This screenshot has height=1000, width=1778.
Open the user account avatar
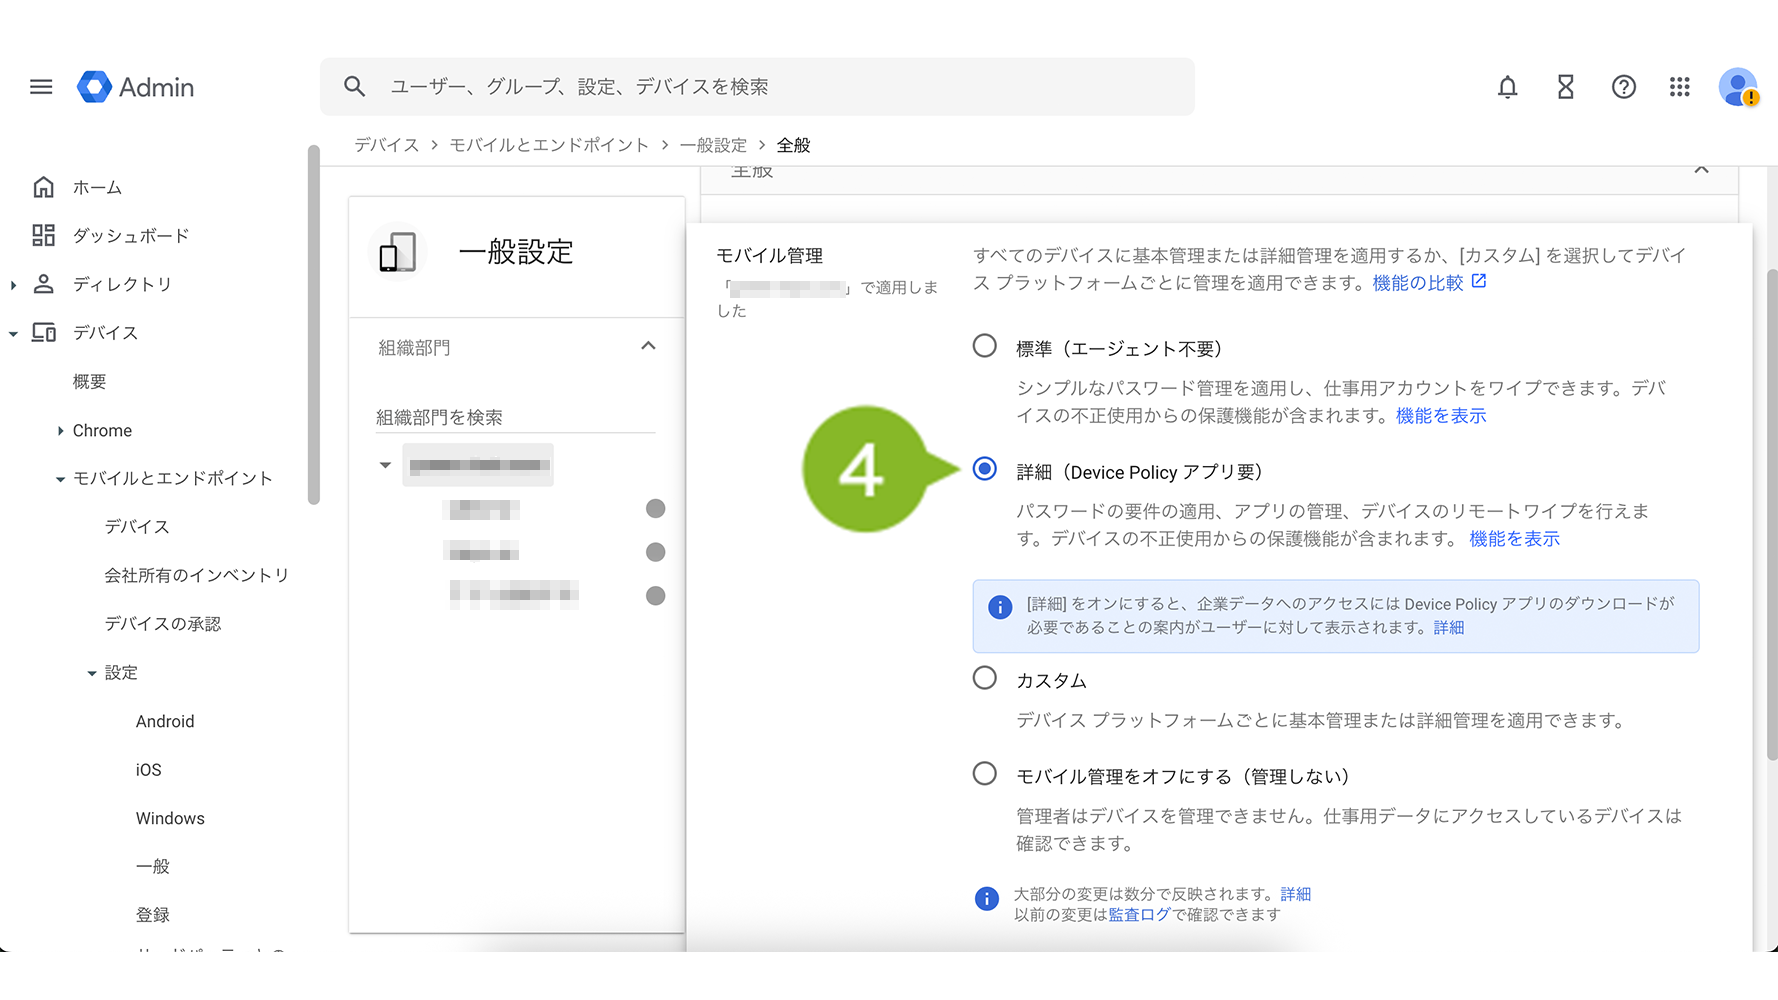(x=1738, y=87)
